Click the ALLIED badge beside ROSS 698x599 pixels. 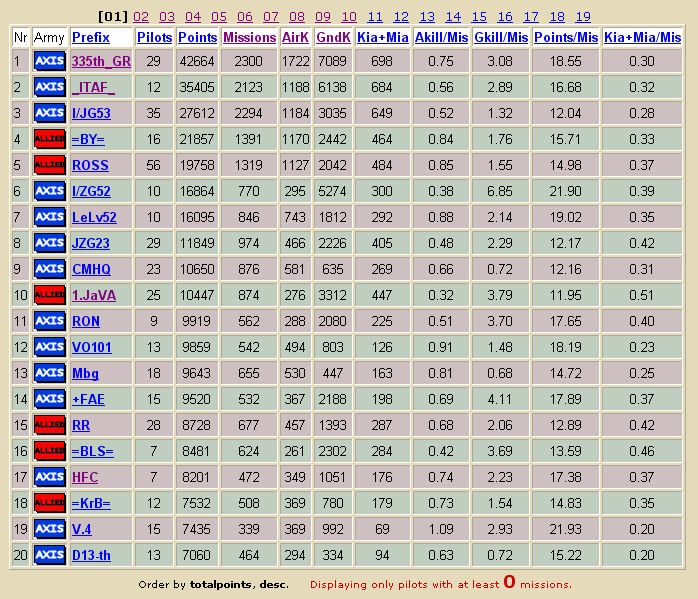click(50, 165)
